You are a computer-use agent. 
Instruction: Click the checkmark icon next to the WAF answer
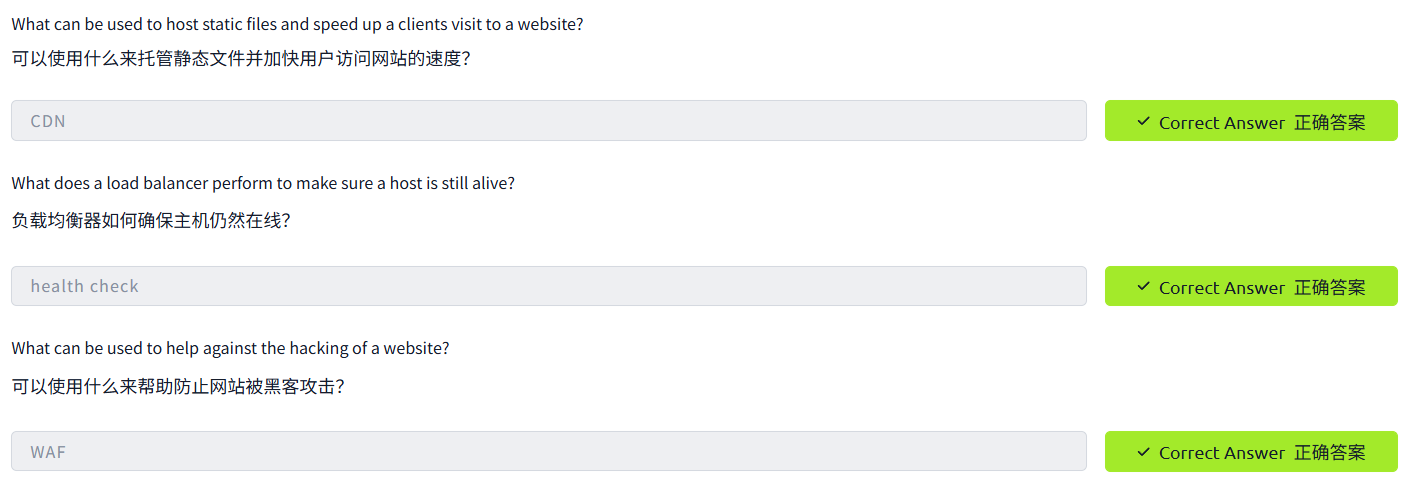click(x=1143, y=452)
